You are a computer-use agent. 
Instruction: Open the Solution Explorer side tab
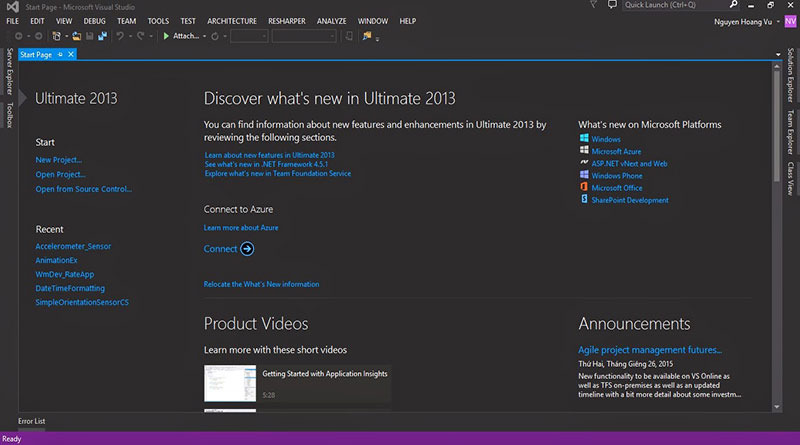click(x=790, y=75)
